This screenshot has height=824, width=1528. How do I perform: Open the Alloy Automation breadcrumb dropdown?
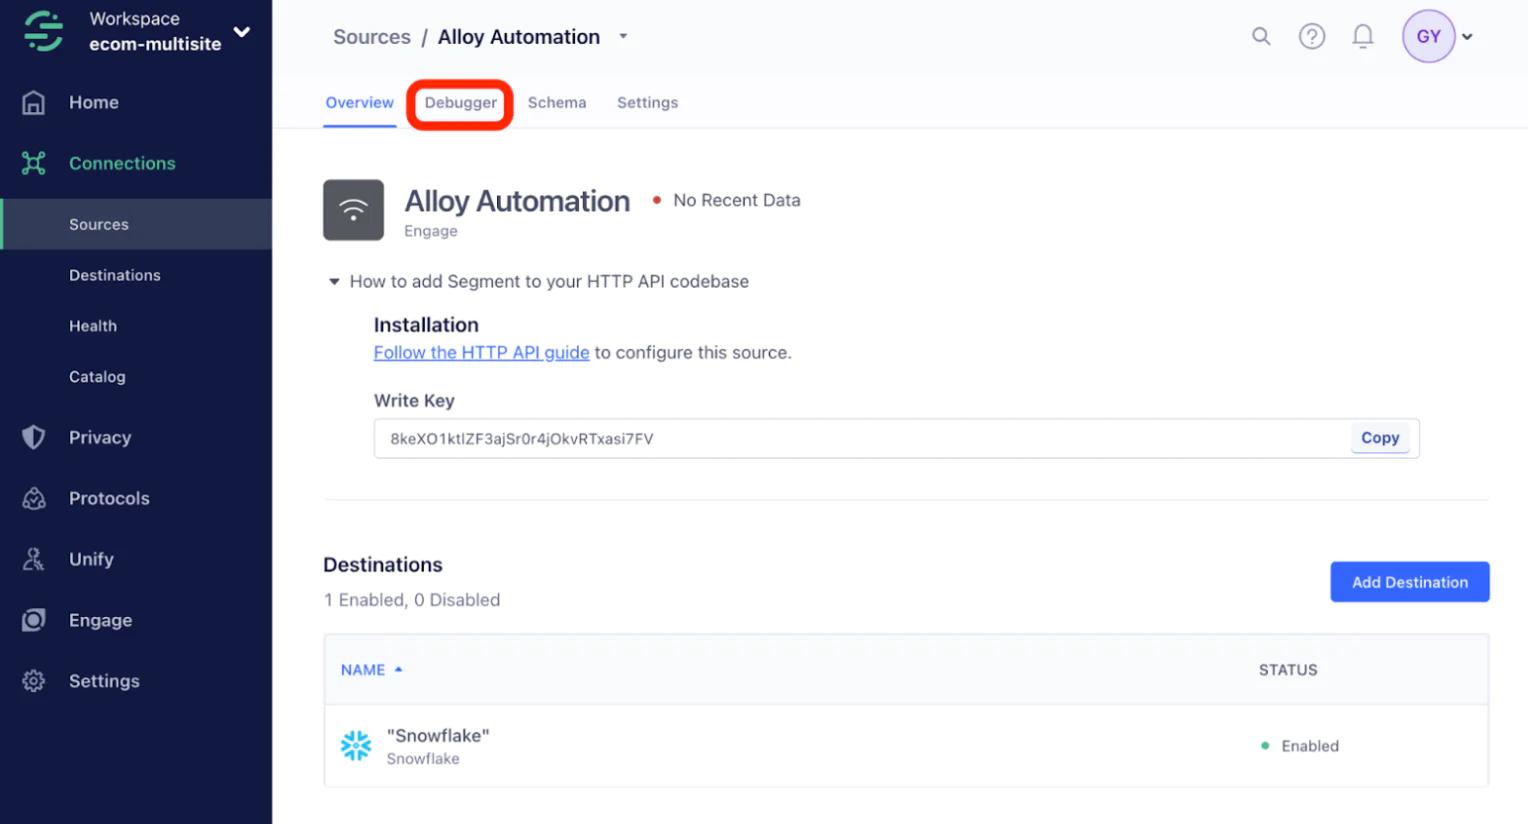tap(623, 37)
